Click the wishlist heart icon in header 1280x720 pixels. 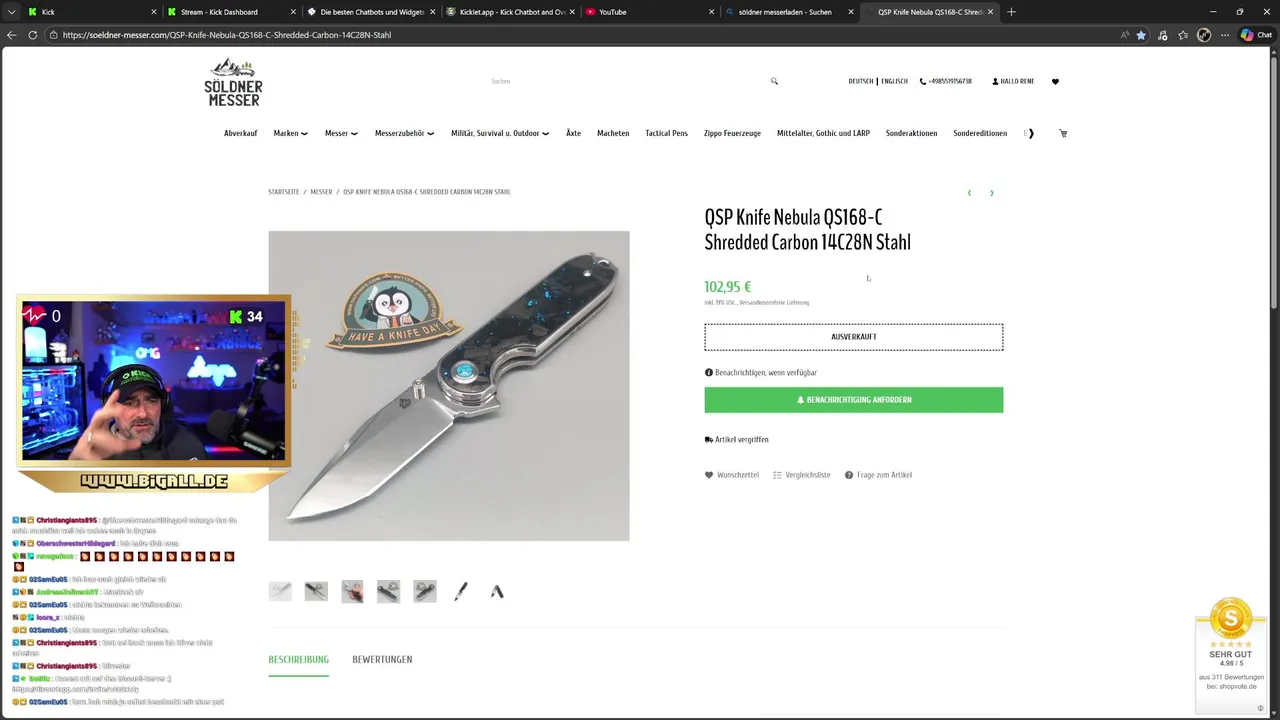click(1055, 81)
